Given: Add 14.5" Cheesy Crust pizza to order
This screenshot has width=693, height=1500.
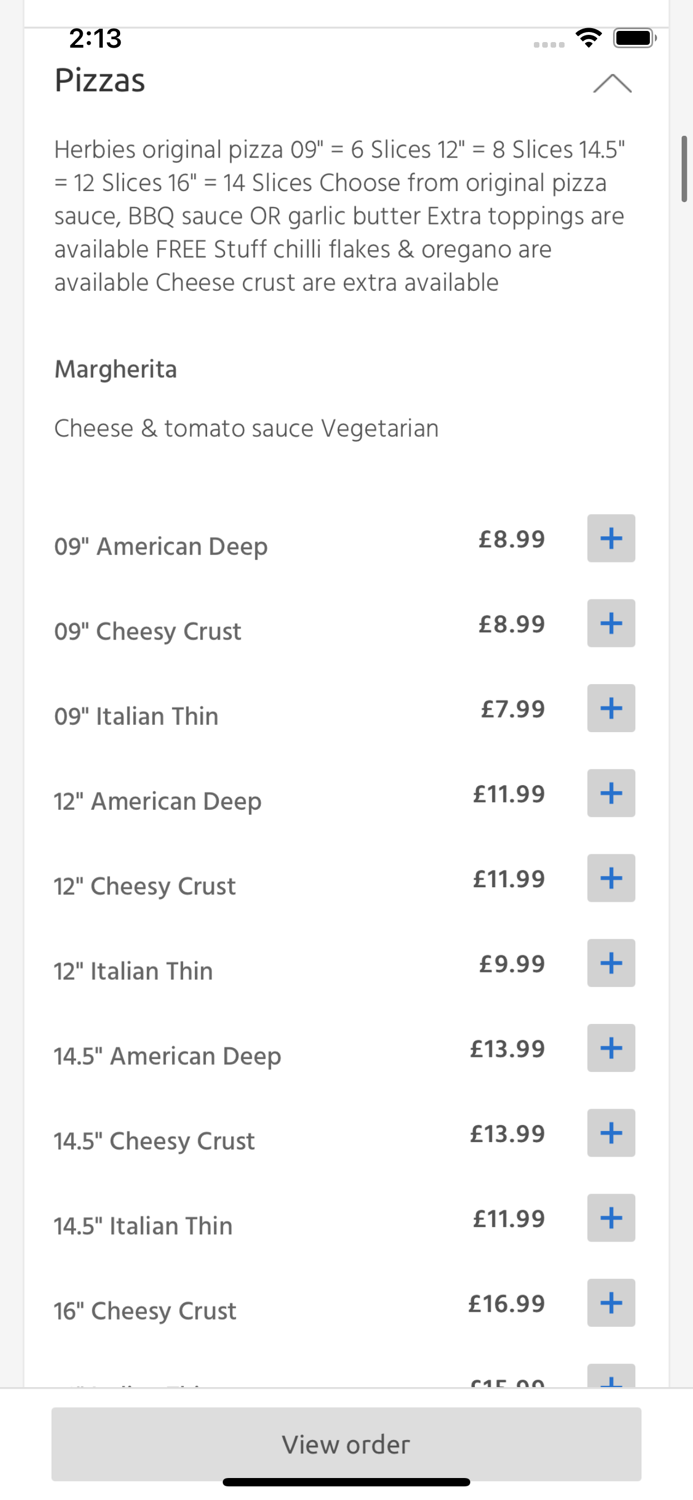Looking at the screenshot, I should [611, 1133].
